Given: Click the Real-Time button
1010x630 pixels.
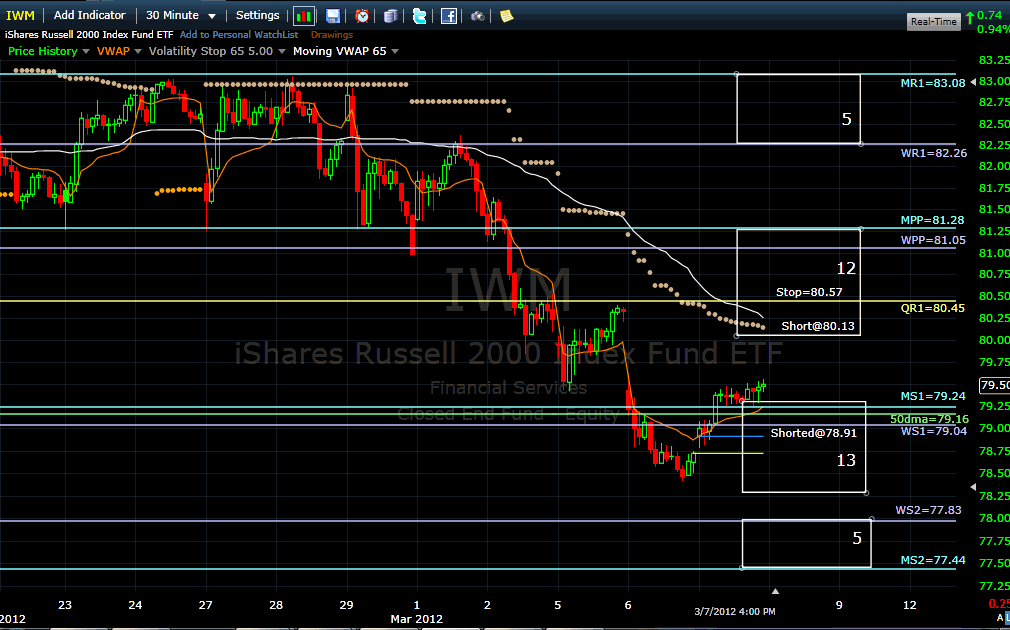Looking at the screenshot, I should tap(933, 21).
